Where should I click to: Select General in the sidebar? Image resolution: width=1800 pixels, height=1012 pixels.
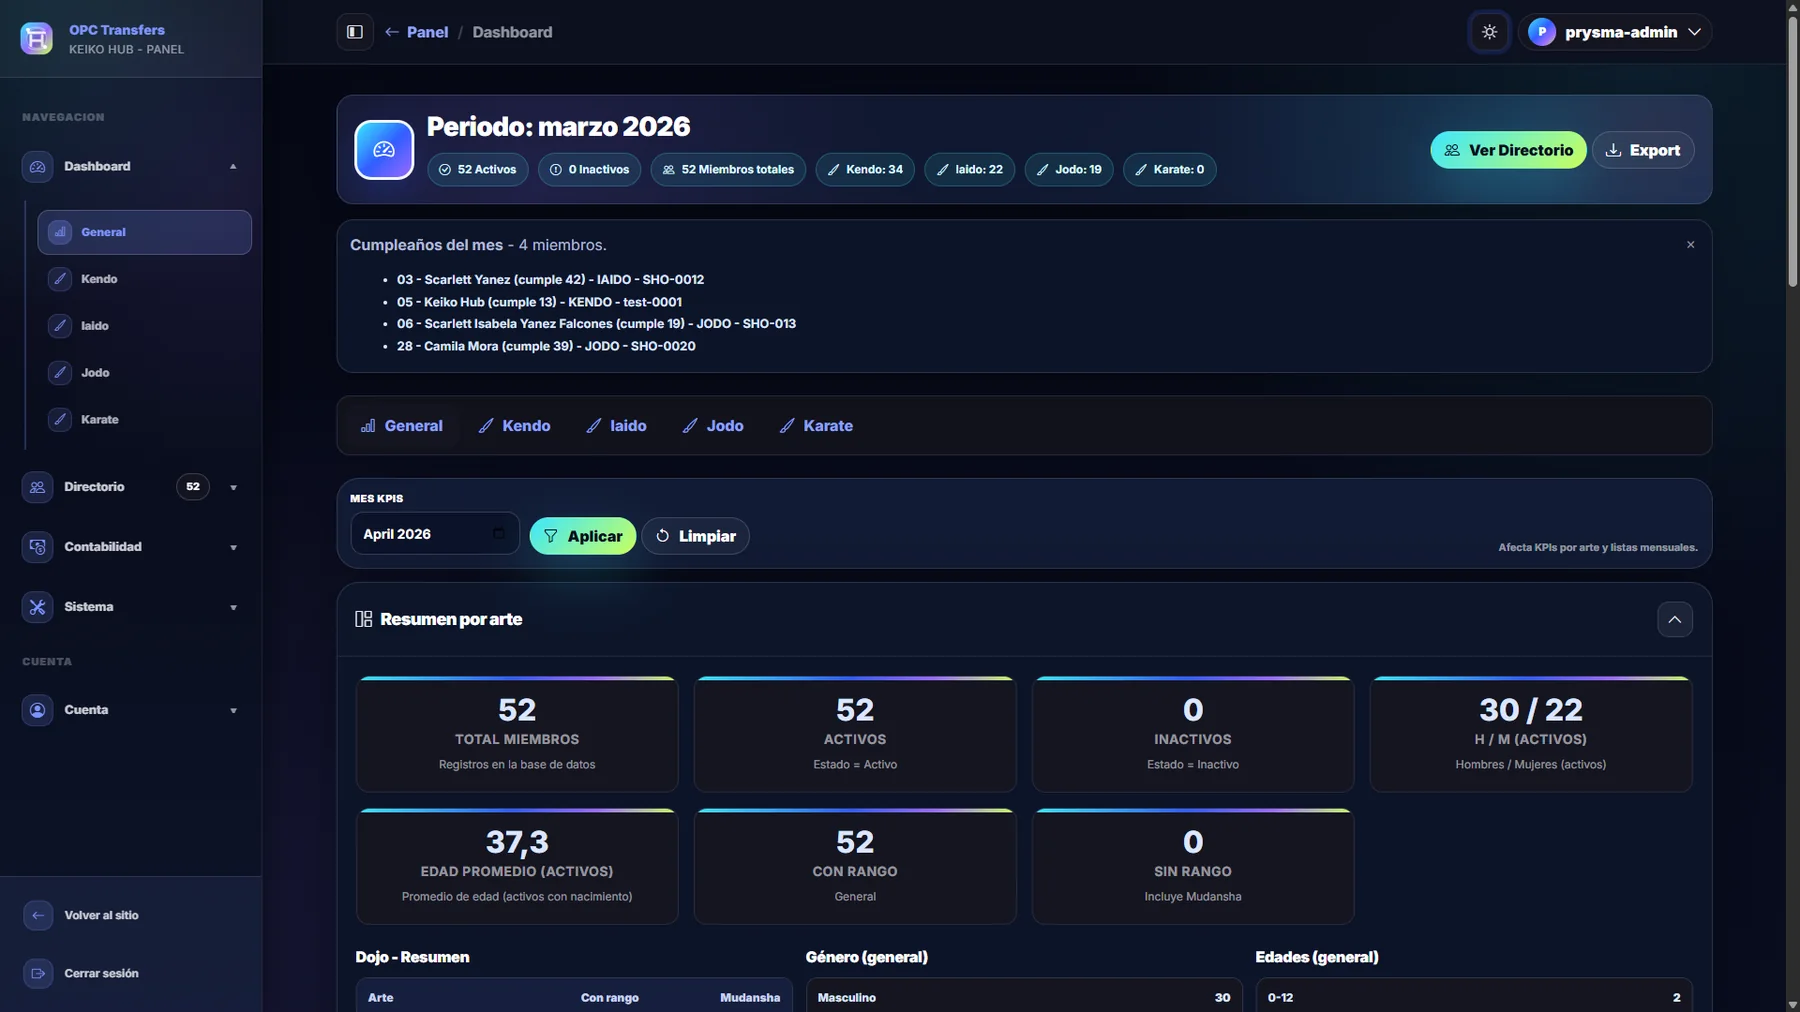(x=145, y=232)
